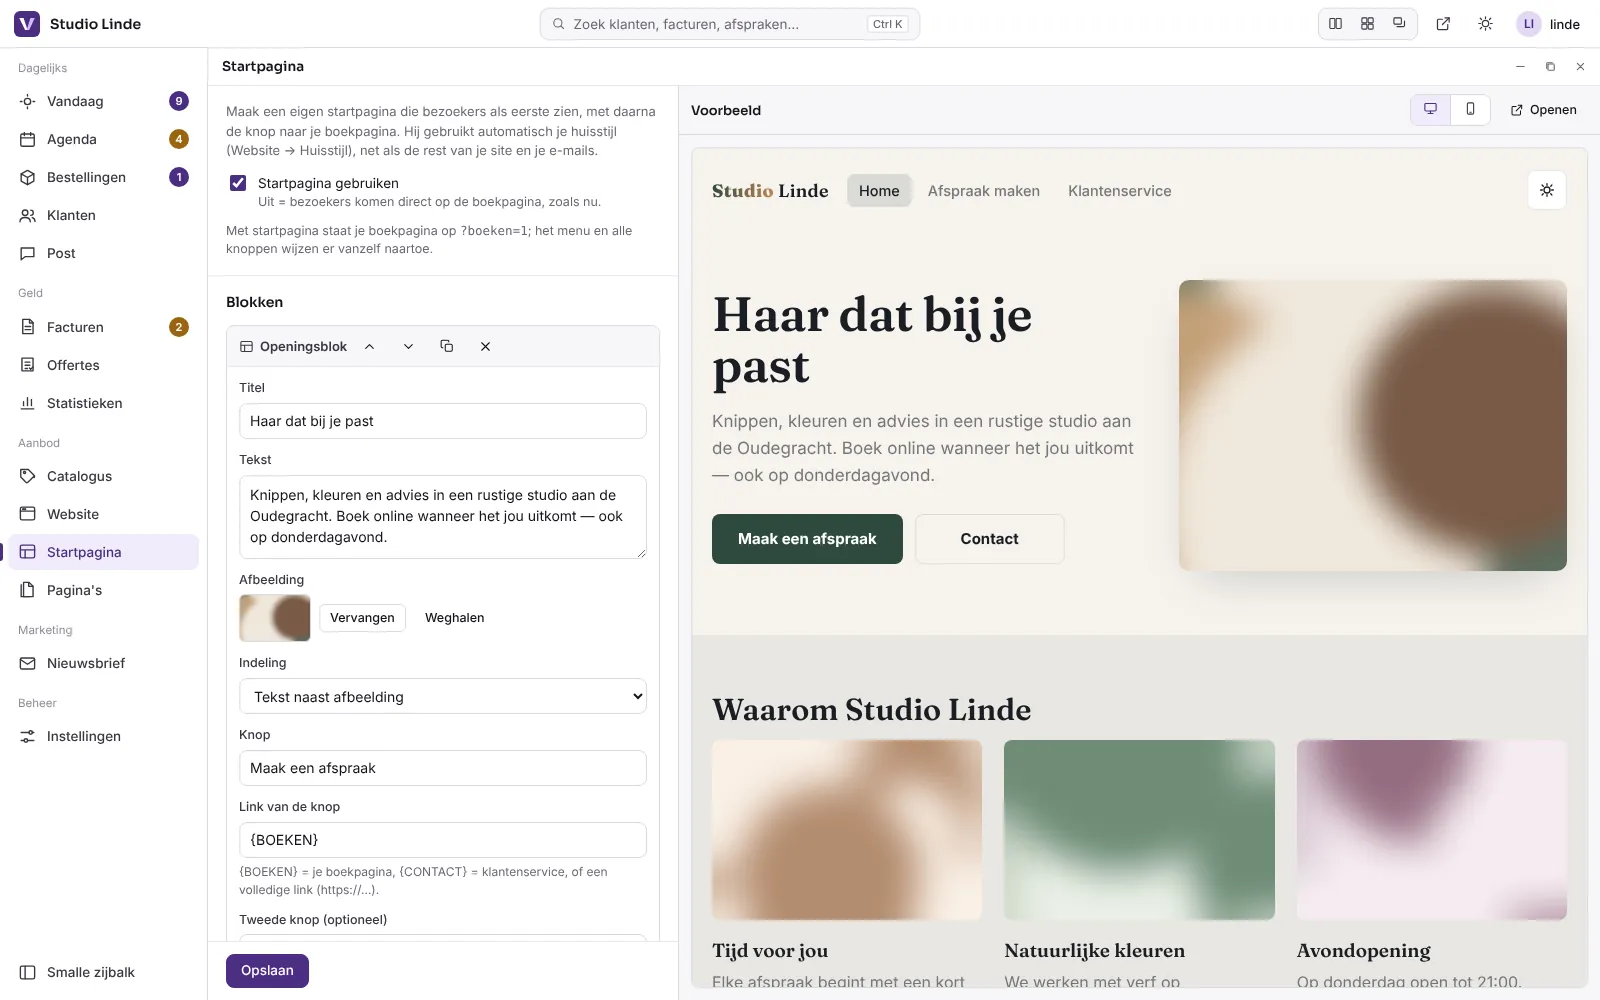Duplicate the Openingsblok block

coord(447,346)
